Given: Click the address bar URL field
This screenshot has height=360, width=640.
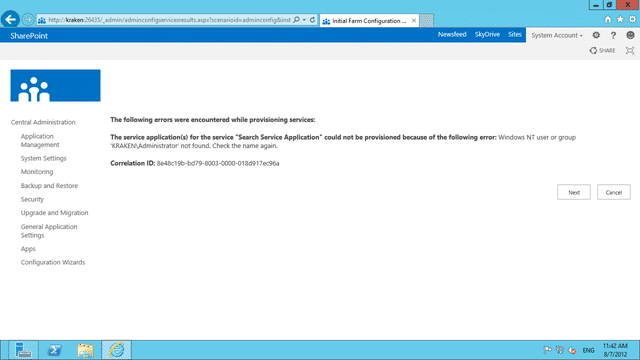Looking at the screenshot, I should pyautogui.click(x=169, y=20).
